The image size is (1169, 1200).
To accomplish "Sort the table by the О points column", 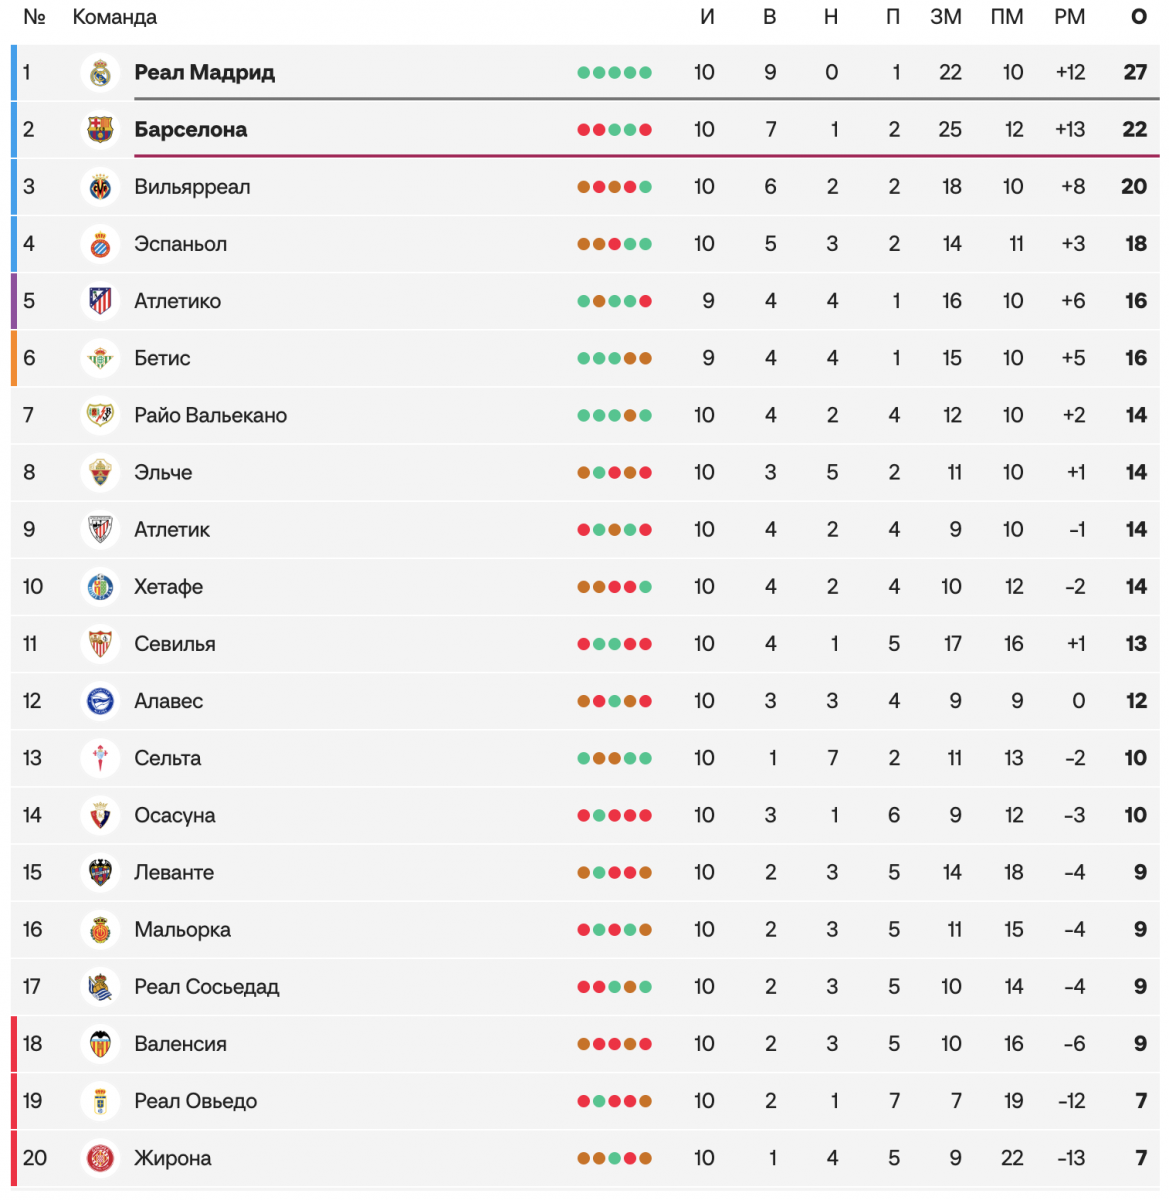I will [x=1138, y=17].
